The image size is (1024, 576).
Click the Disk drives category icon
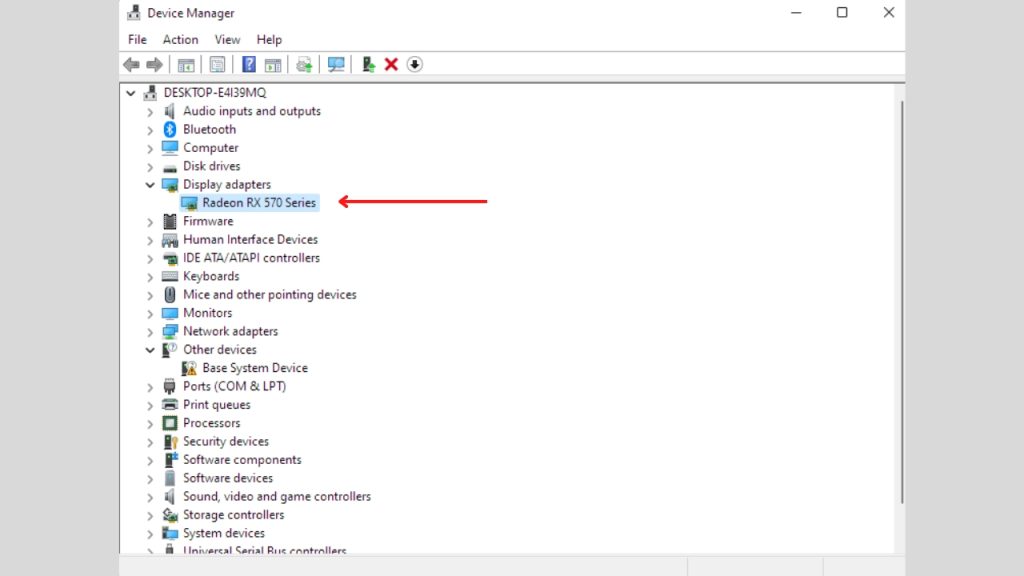(170, 167)
